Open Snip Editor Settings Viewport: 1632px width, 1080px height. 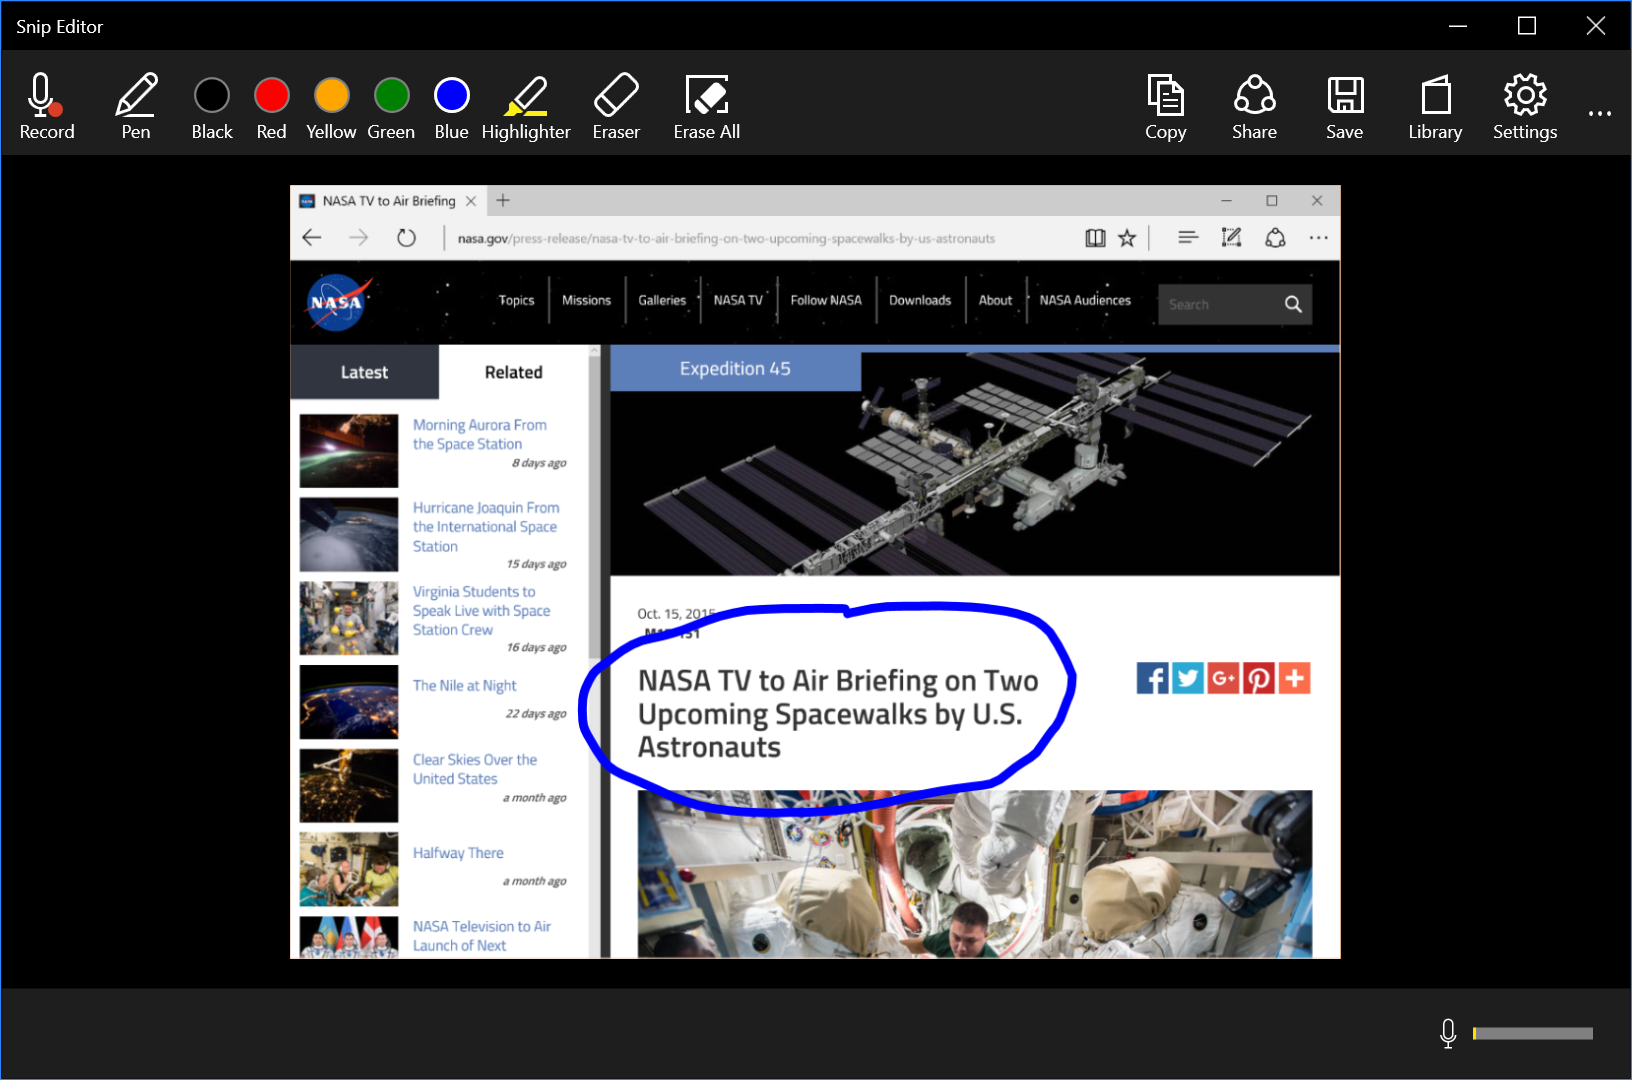coord(1524,106)
